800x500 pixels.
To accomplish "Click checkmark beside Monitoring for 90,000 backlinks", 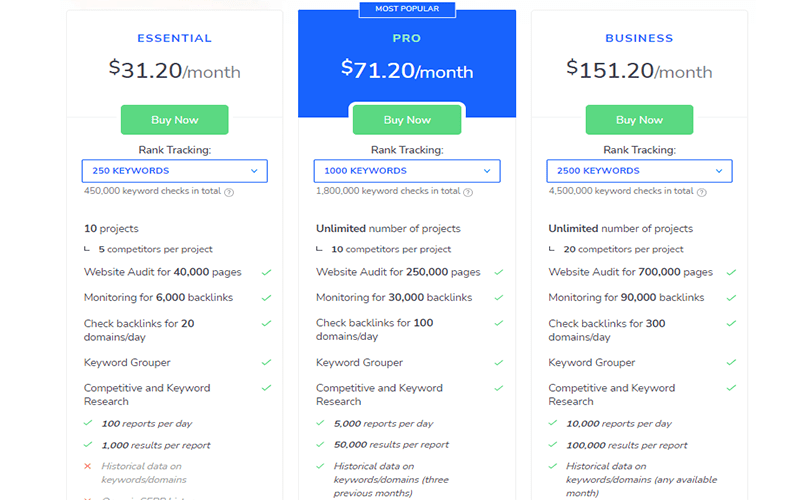I will click(x=732, y=297).
